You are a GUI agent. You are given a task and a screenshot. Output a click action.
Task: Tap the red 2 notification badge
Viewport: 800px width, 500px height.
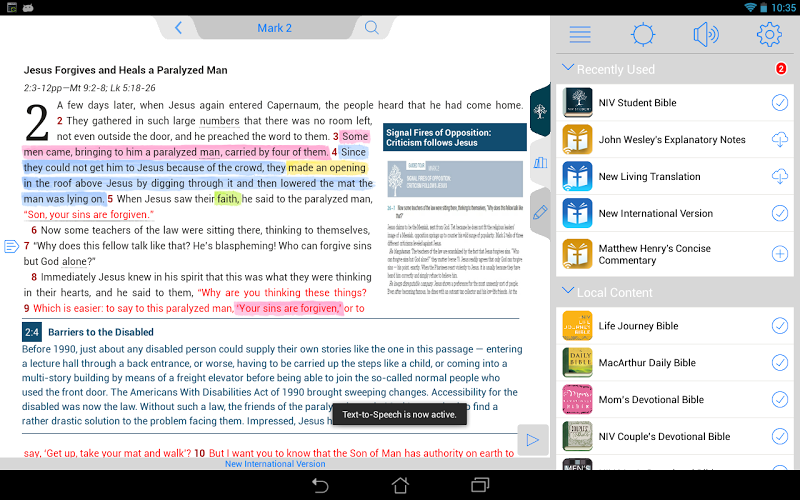tap(781, 68)
